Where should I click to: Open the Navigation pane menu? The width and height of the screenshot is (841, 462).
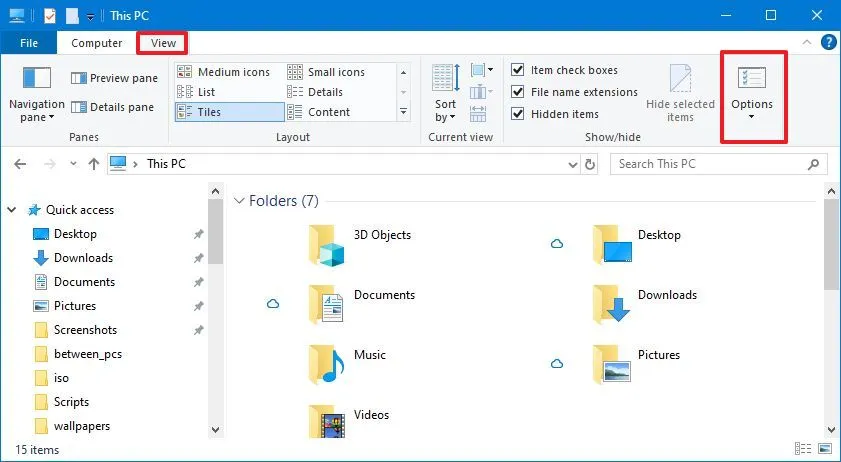36,94
